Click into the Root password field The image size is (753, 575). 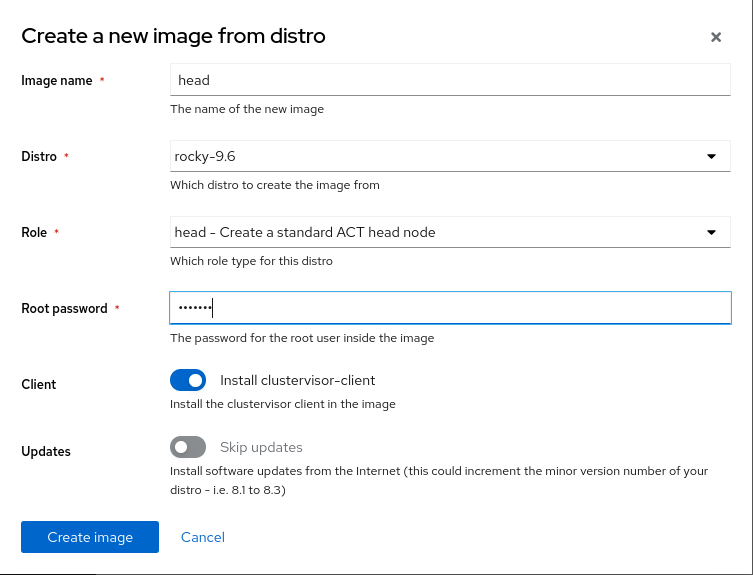pos(450,308)
